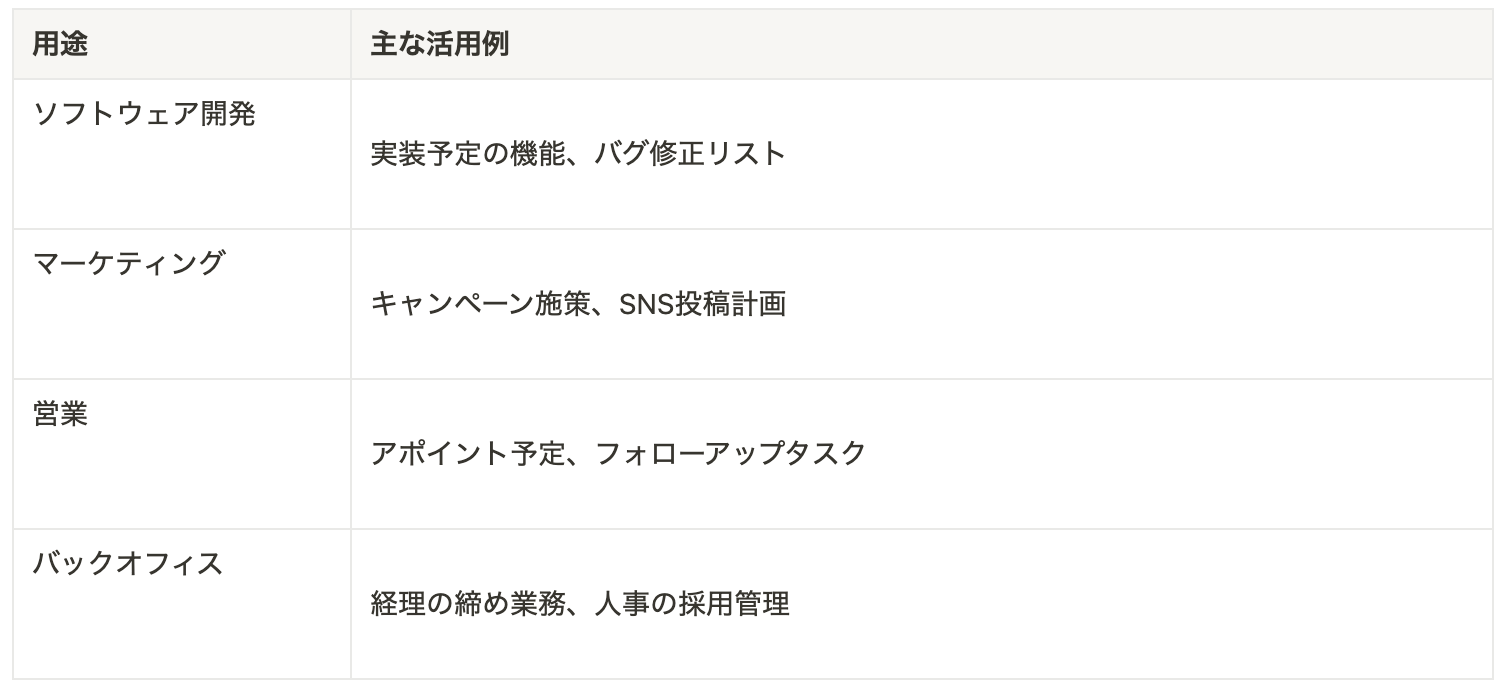Select the バックオフィス cell
This screenshot has width=1506, height=690.
click(128, 564)
